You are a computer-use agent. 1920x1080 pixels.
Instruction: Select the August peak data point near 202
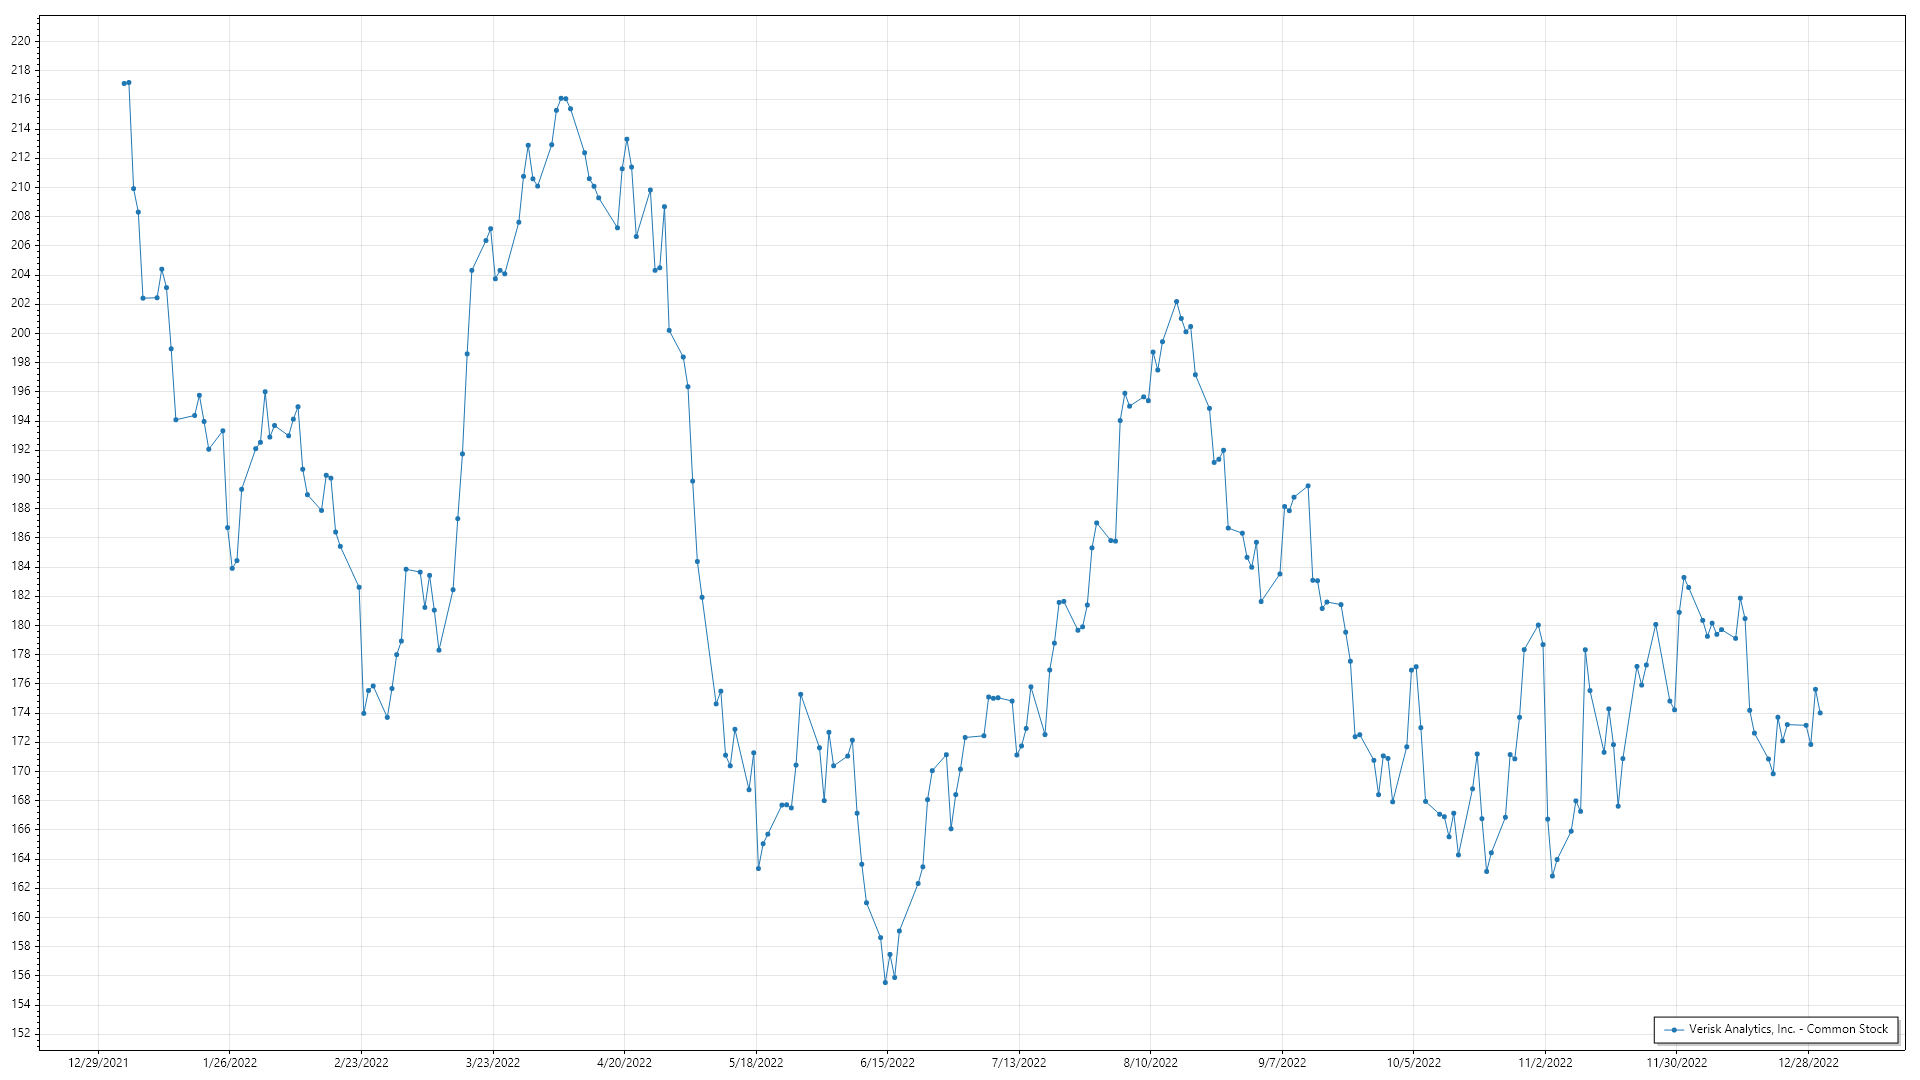[x=1176, y=301]
